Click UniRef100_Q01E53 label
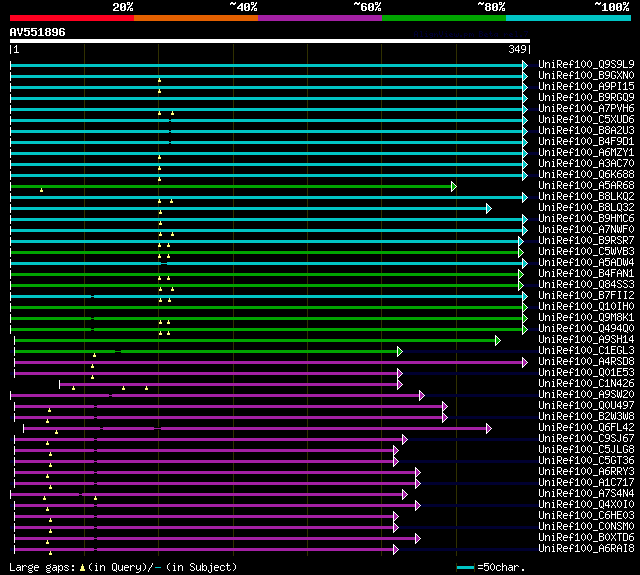640x575 pixels. 586,373
